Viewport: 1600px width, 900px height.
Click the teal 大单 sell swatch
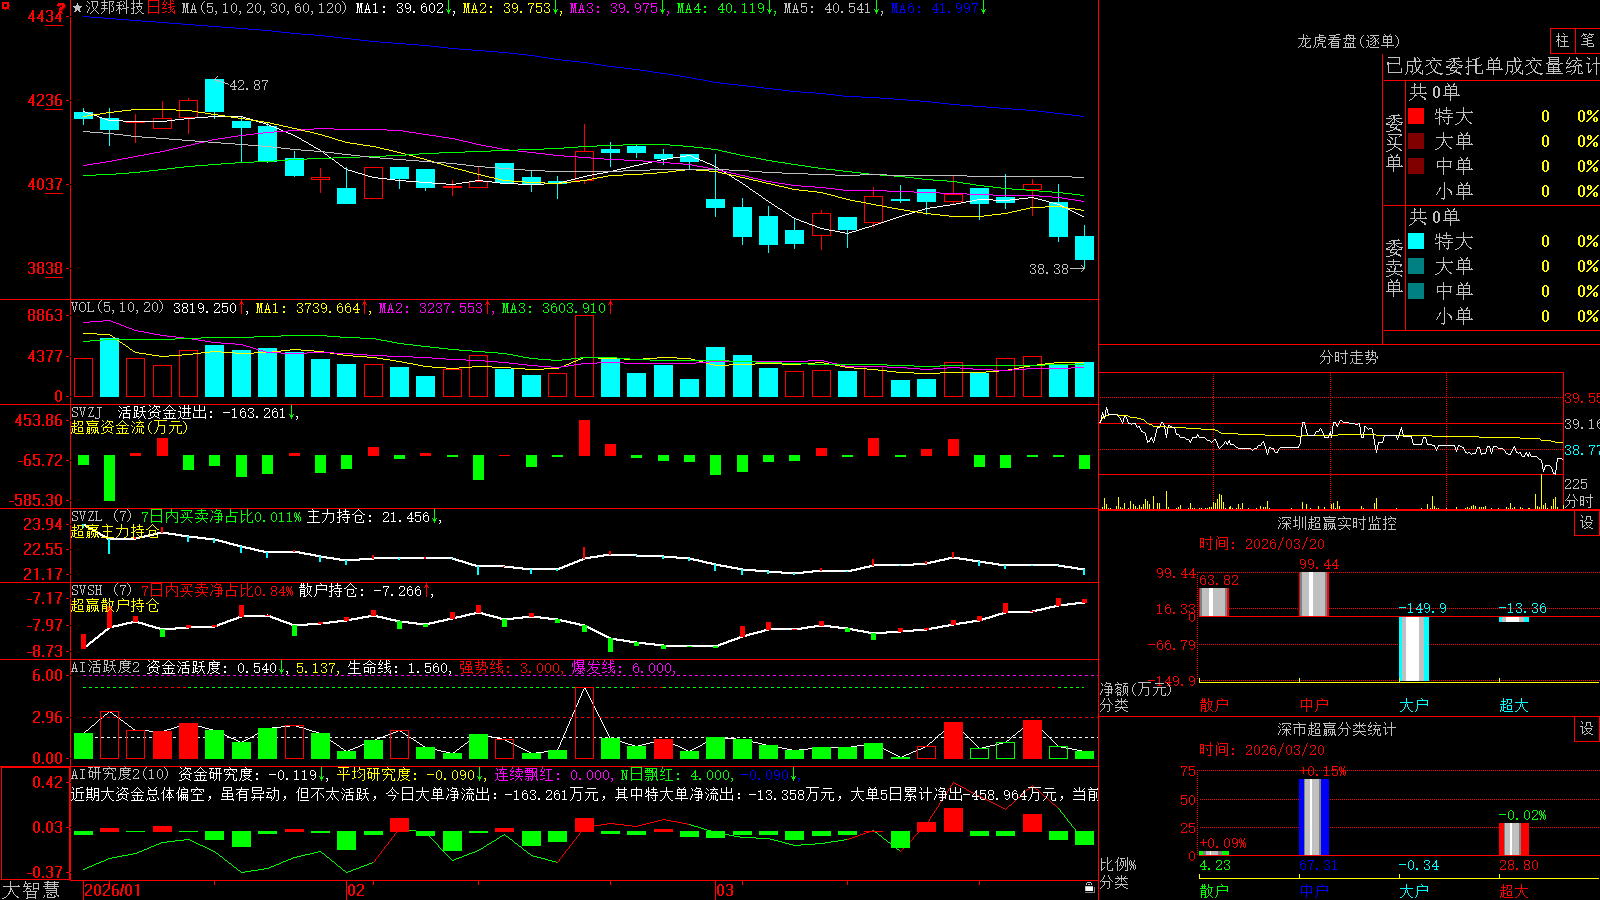(x=1416, y=266)
